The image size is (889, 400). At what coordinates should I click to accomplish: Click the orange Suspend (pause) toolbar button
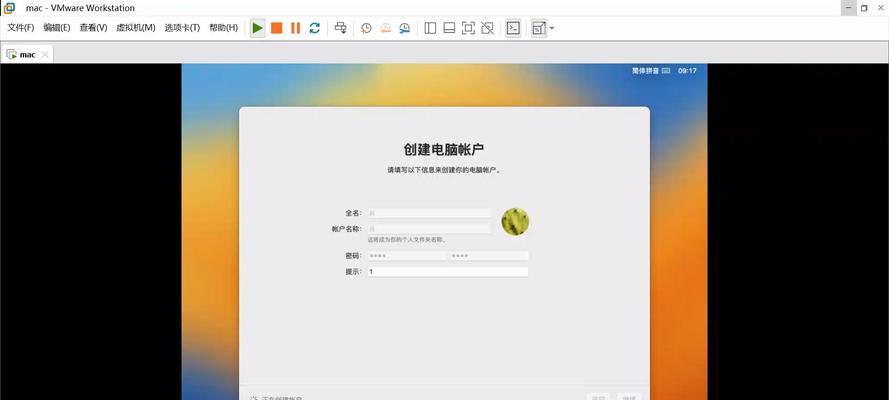(x=295, y=28)
